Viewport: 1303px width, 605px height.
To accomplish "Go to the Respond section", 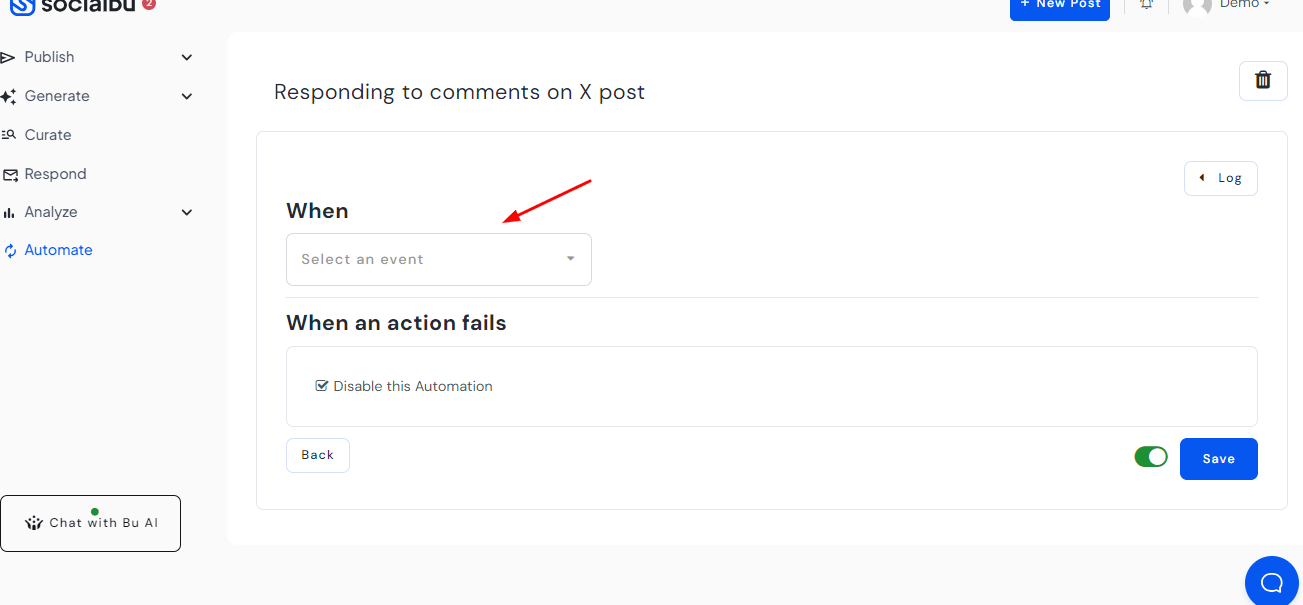I will pos(54,173).
